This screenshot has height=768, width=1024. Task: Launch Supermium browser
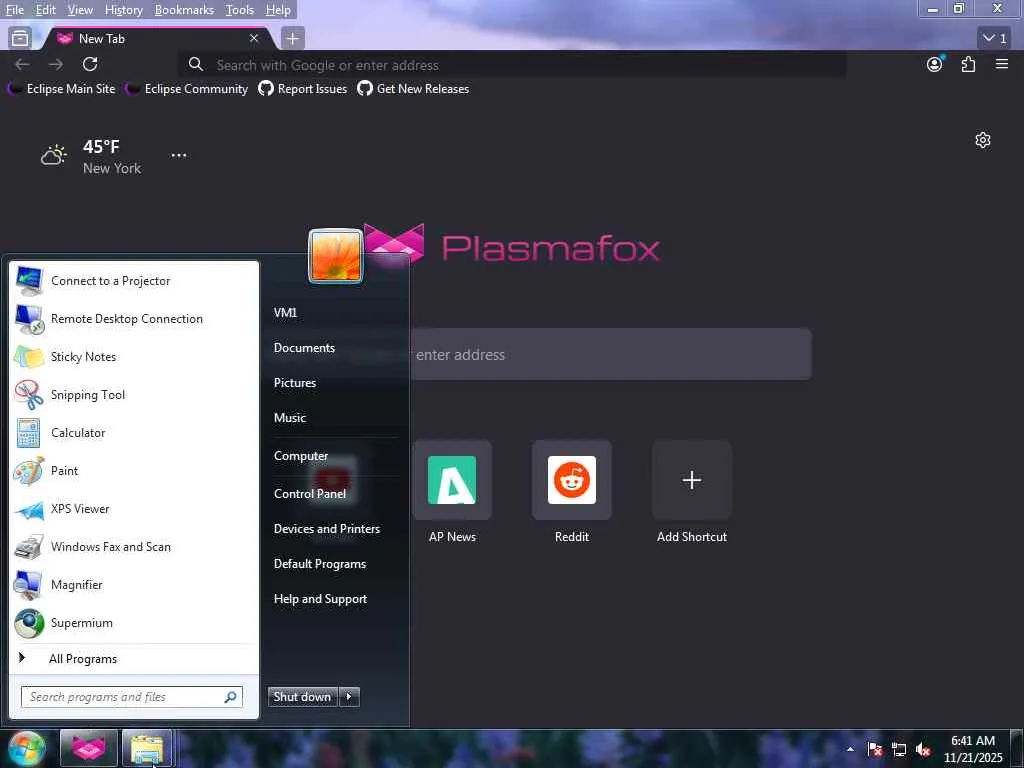(x=134, y=622)
